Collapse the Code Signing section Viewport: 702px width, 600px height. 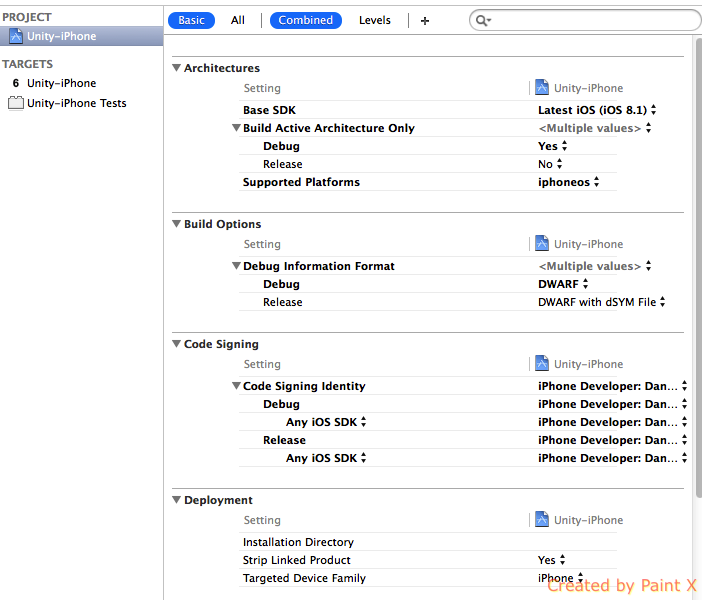click(x=177, y=344)
